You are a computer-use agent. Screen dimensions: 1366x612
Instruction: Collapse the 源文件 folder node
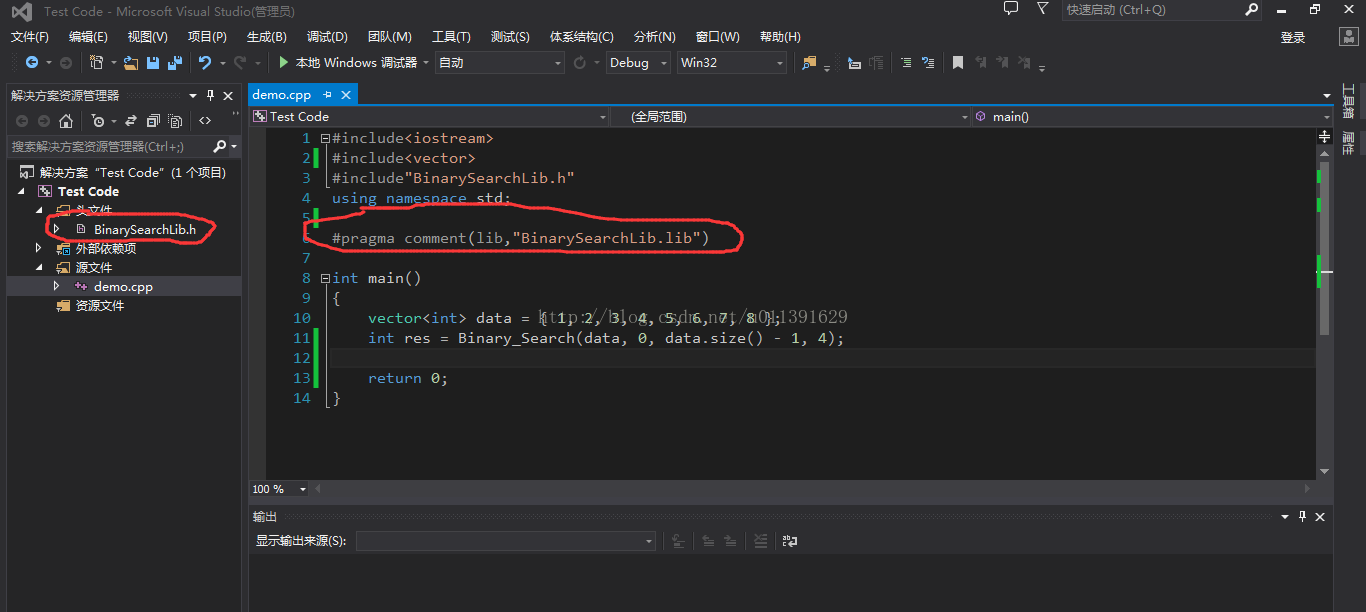click(x=40, y=267)
